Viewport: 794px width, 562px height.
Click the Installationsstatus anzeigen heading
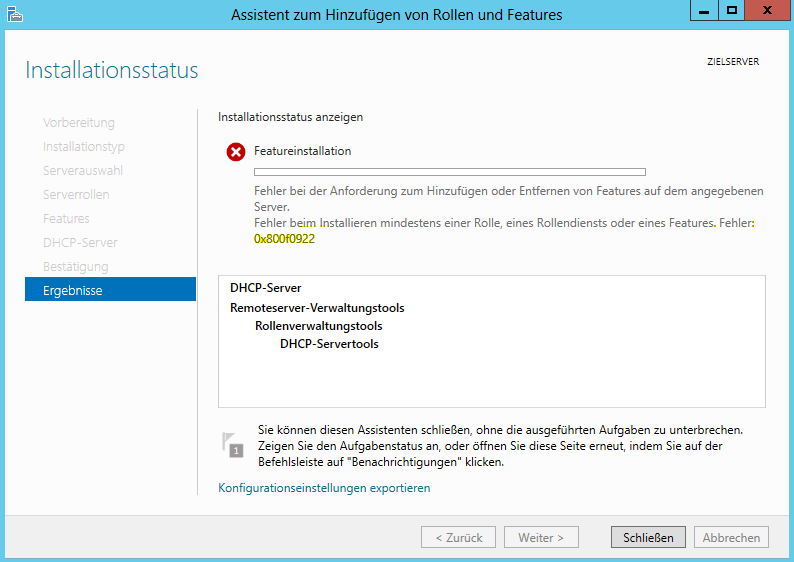click(290, 117)
